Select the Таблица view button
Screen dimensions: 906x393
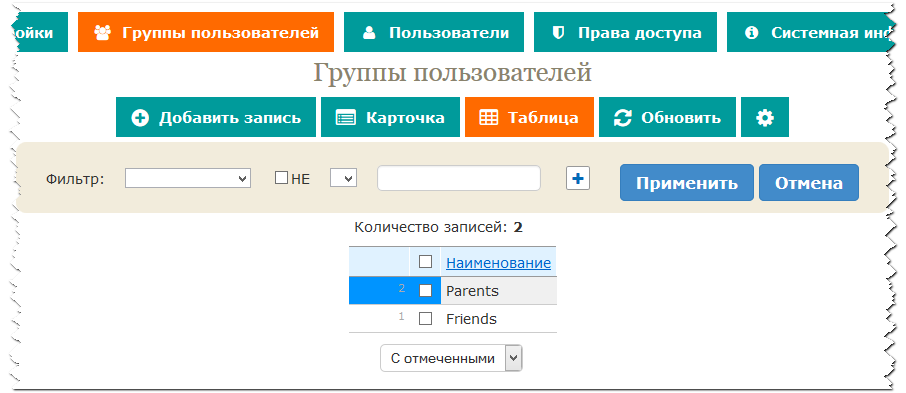click(x=529, y=117)
